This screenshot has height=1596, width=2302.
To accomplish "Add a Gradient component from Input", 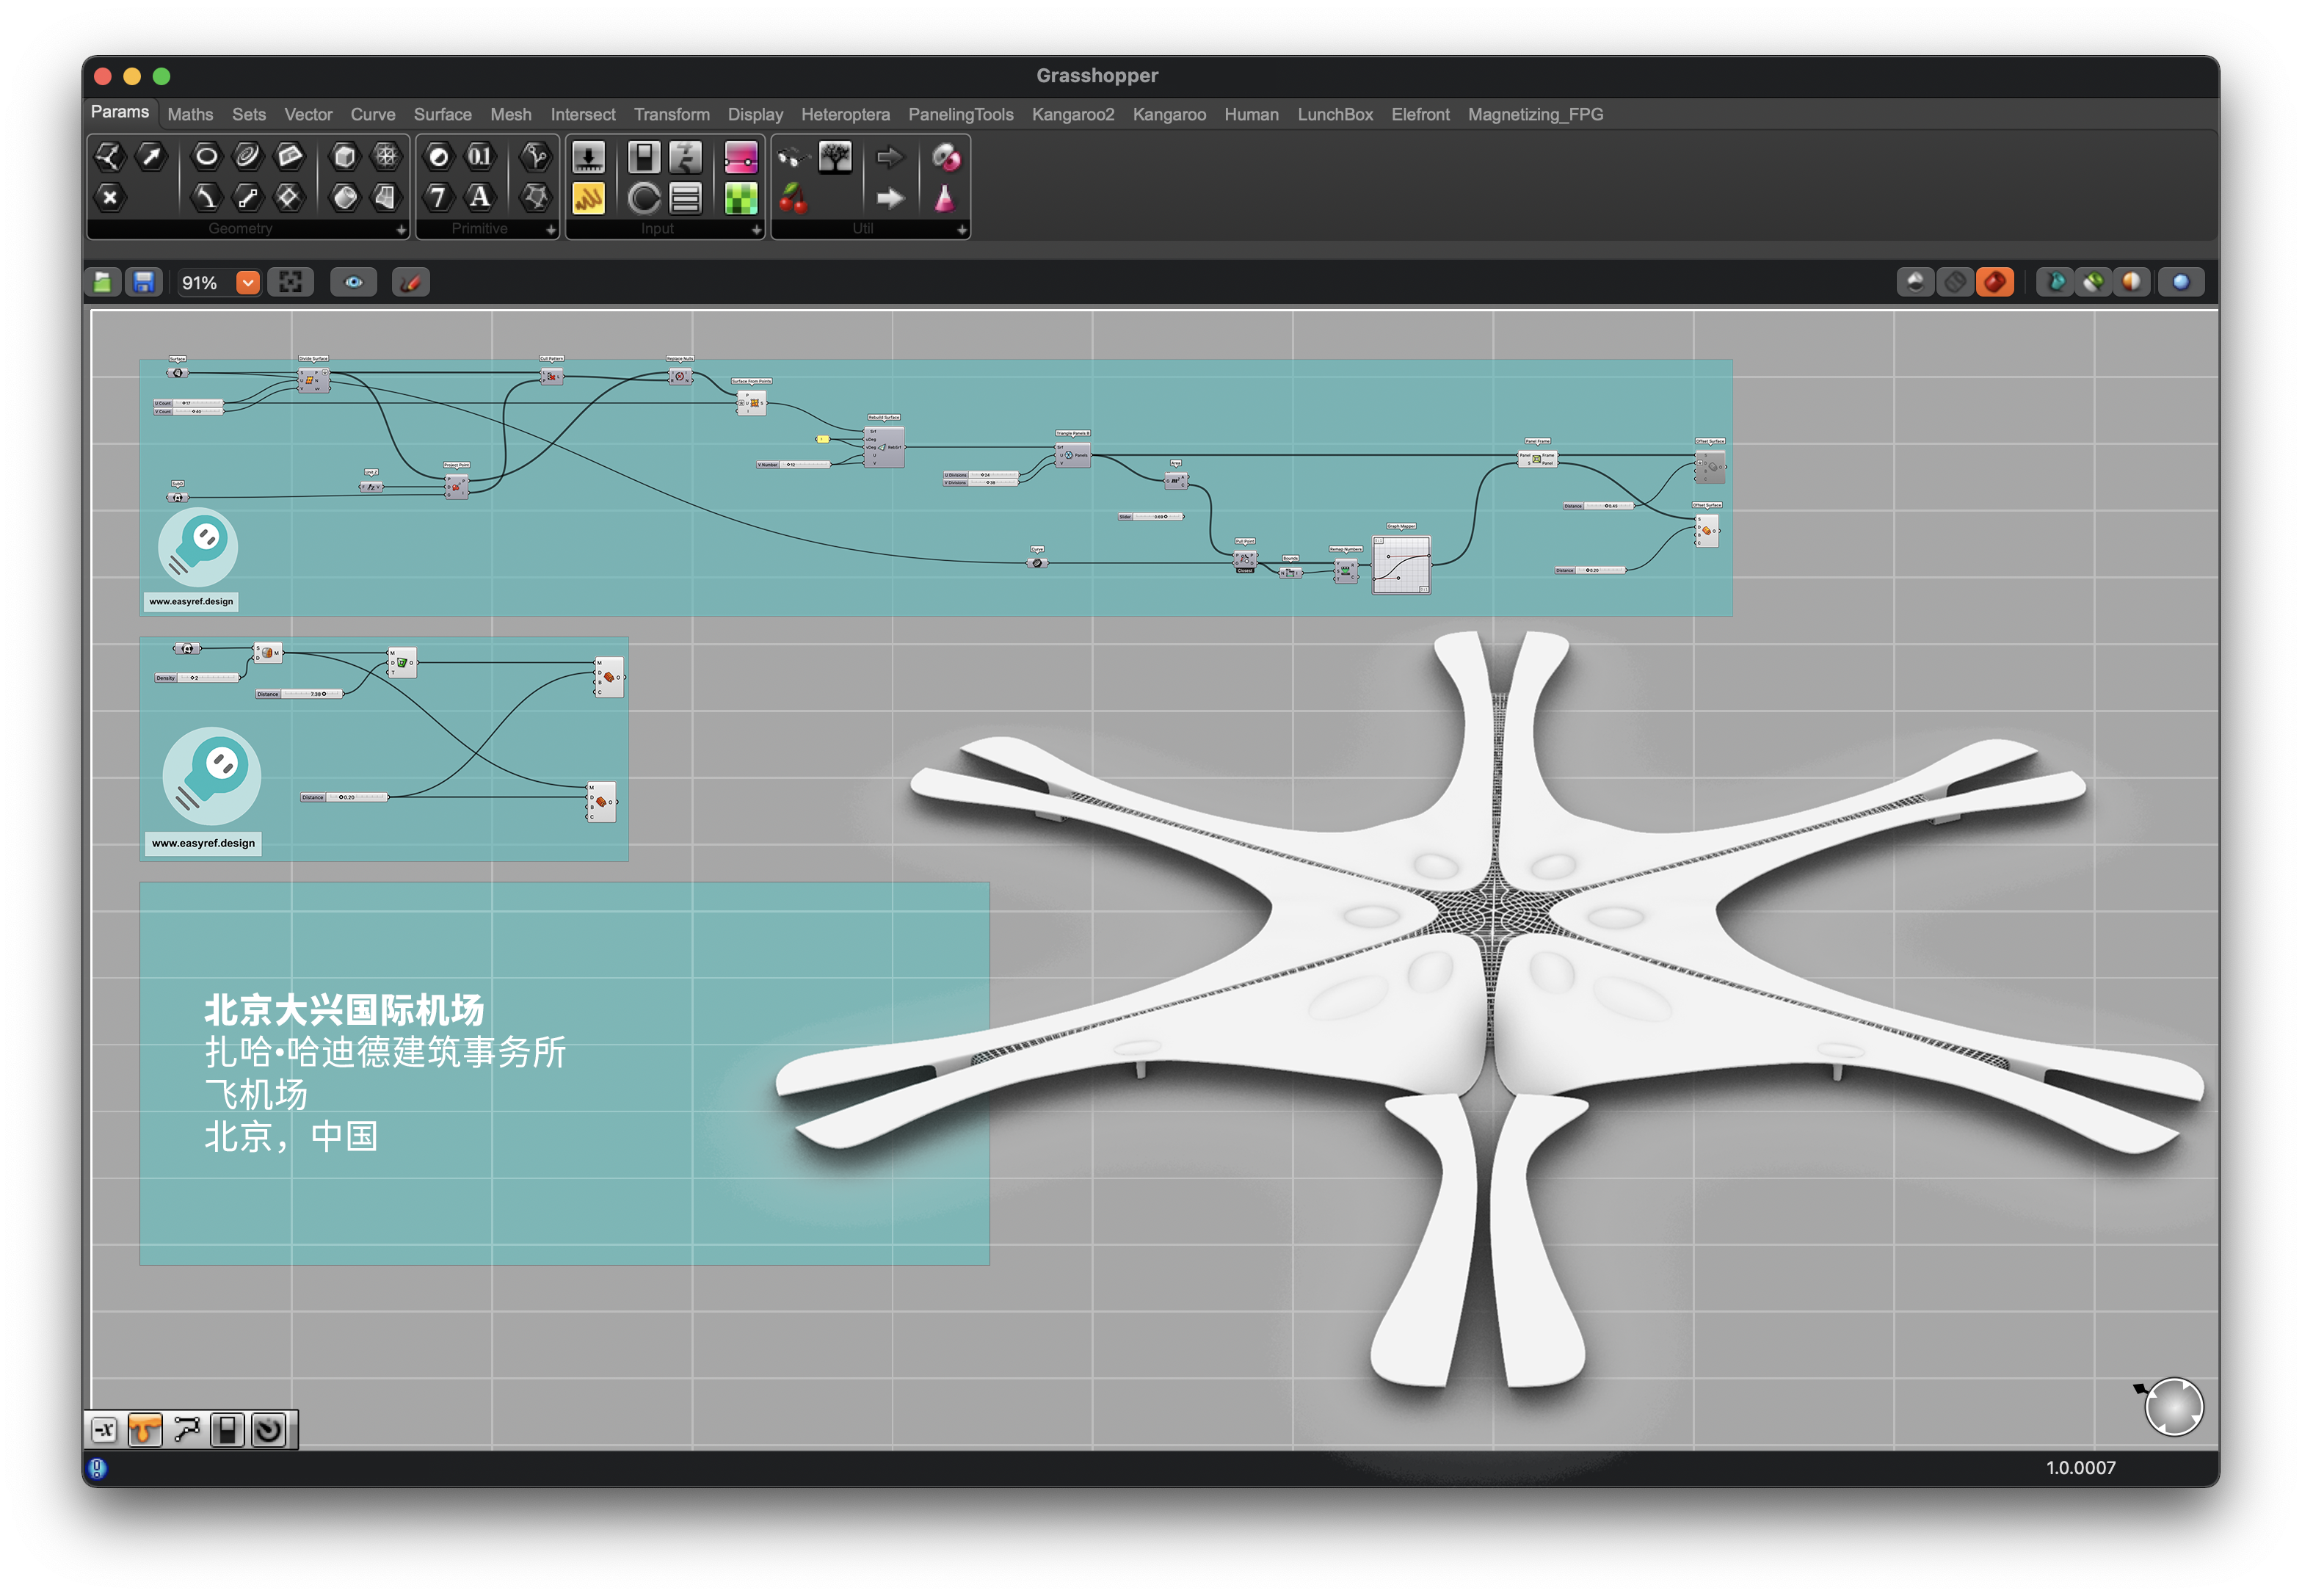I will click(x=740, y=157).
